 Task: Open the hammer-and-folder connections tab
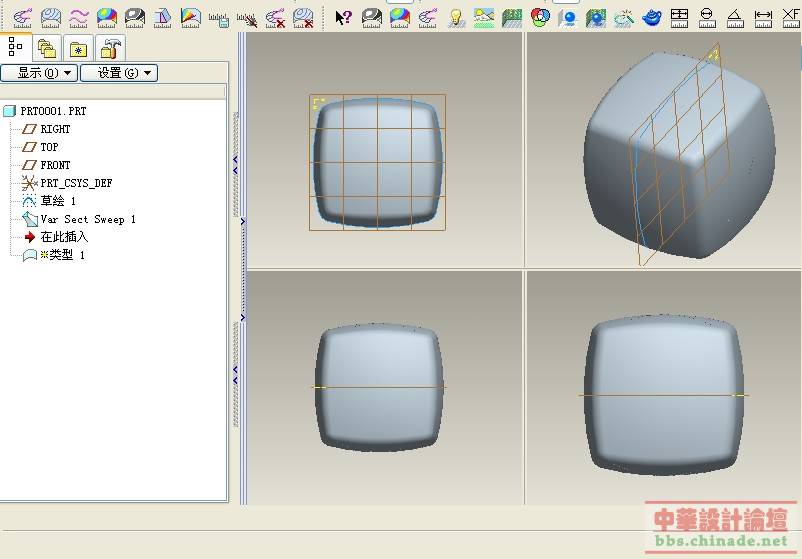coord(111,47)
